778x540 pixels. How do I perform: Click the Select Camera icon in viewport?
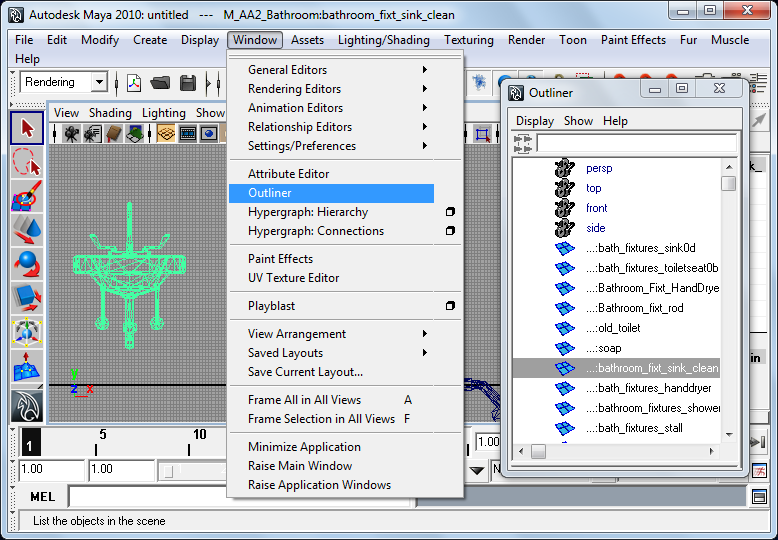(x=71, y=134)
